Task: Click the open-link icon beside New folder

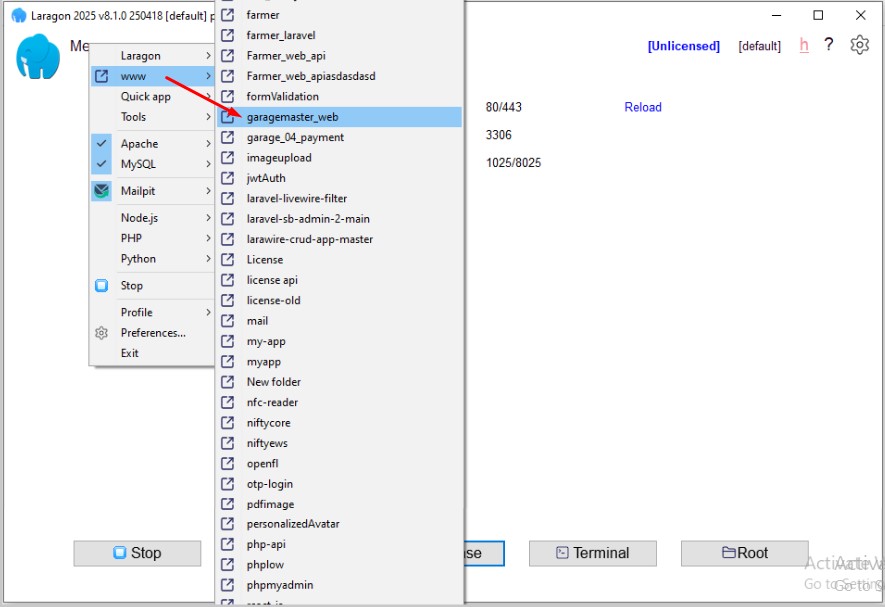Action: [227, 382]
